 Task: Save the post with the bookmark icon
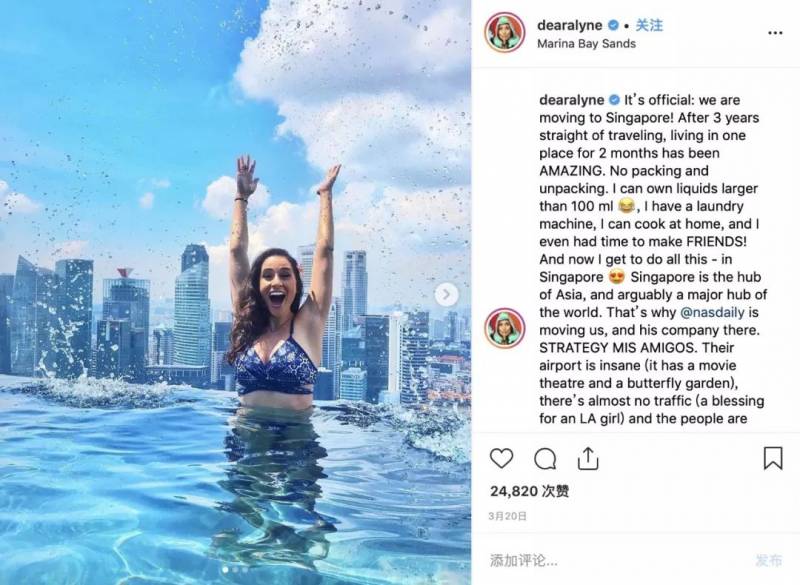773,458
